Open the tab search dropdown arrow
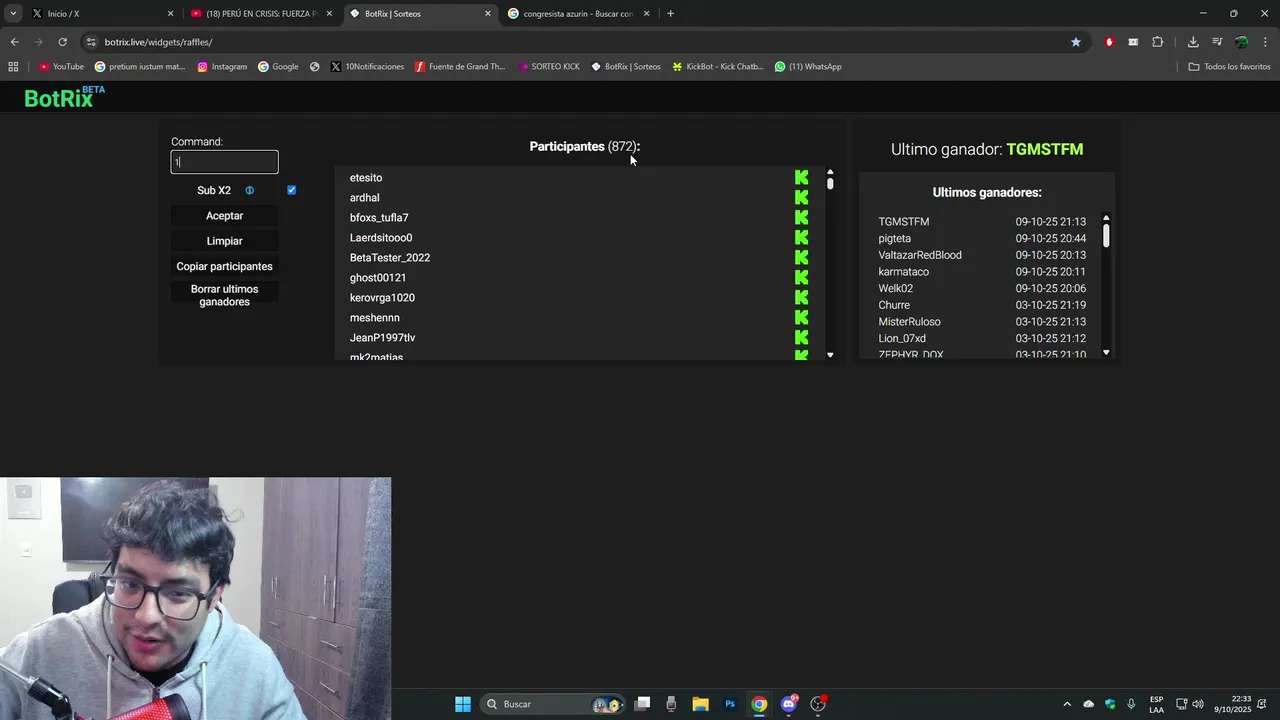Image resolution: width=1280 pixels, height=720 pixels. click(13, 14)
